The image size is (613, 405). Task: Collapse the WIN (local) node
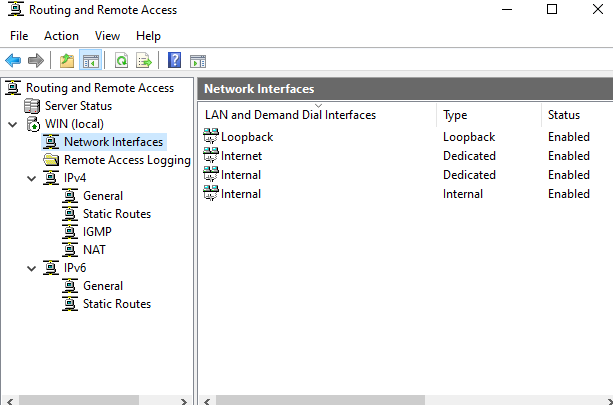click(13, 124)
